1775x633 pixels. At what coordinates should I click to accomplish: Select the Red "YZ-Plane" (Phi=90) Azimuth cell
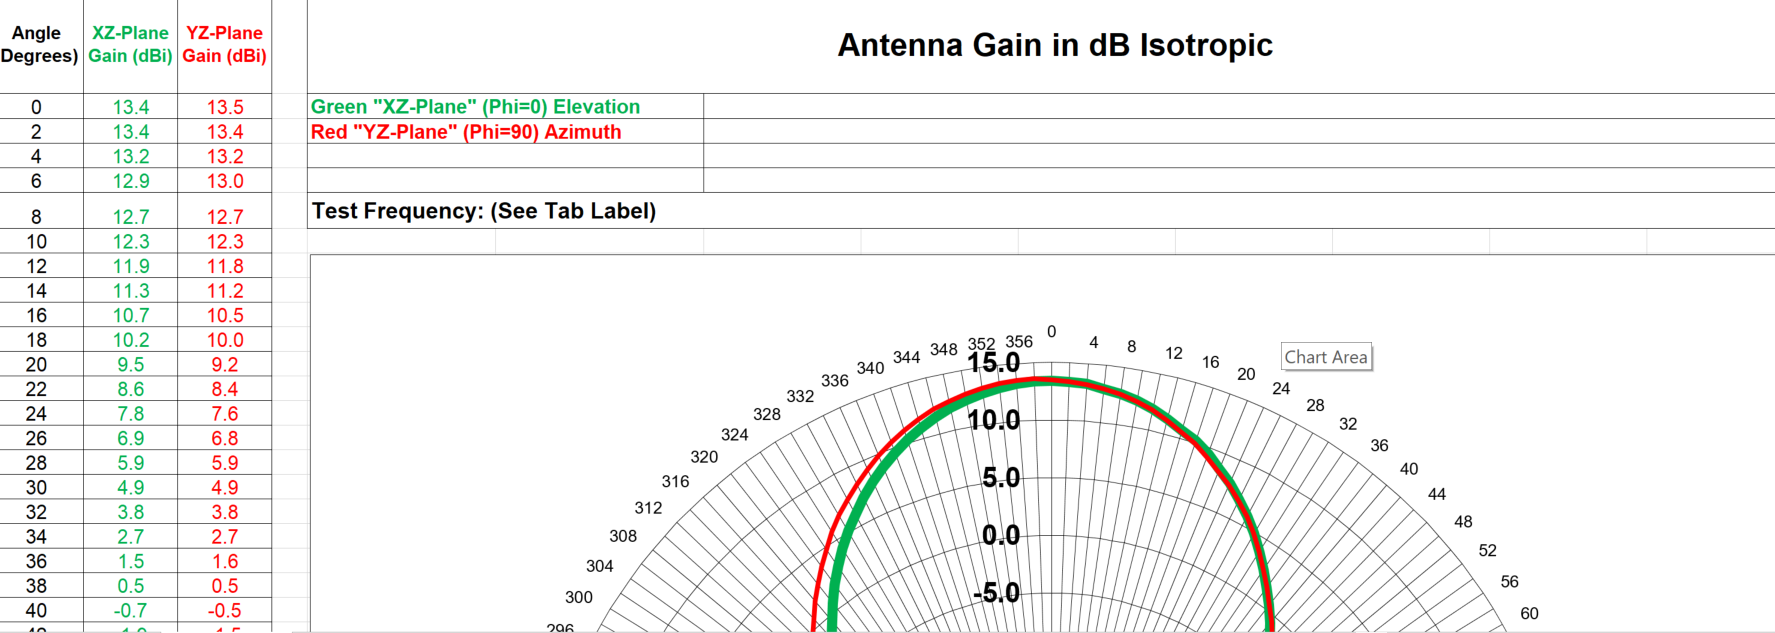pyautogui.click(x=506, y=132)
